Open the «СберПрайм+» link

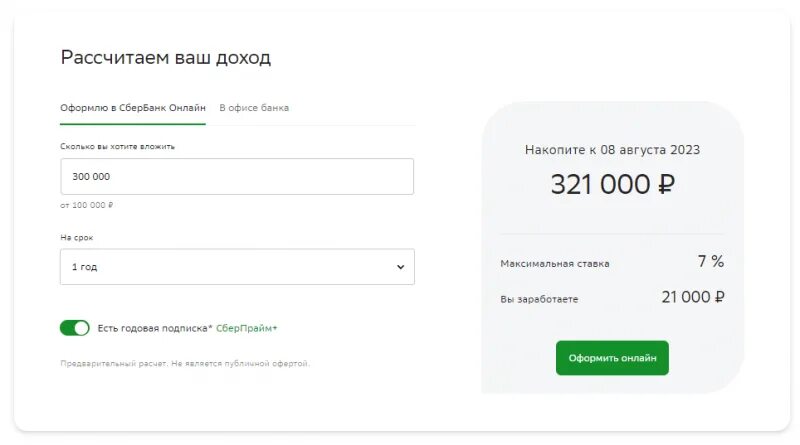coord(247,328)
